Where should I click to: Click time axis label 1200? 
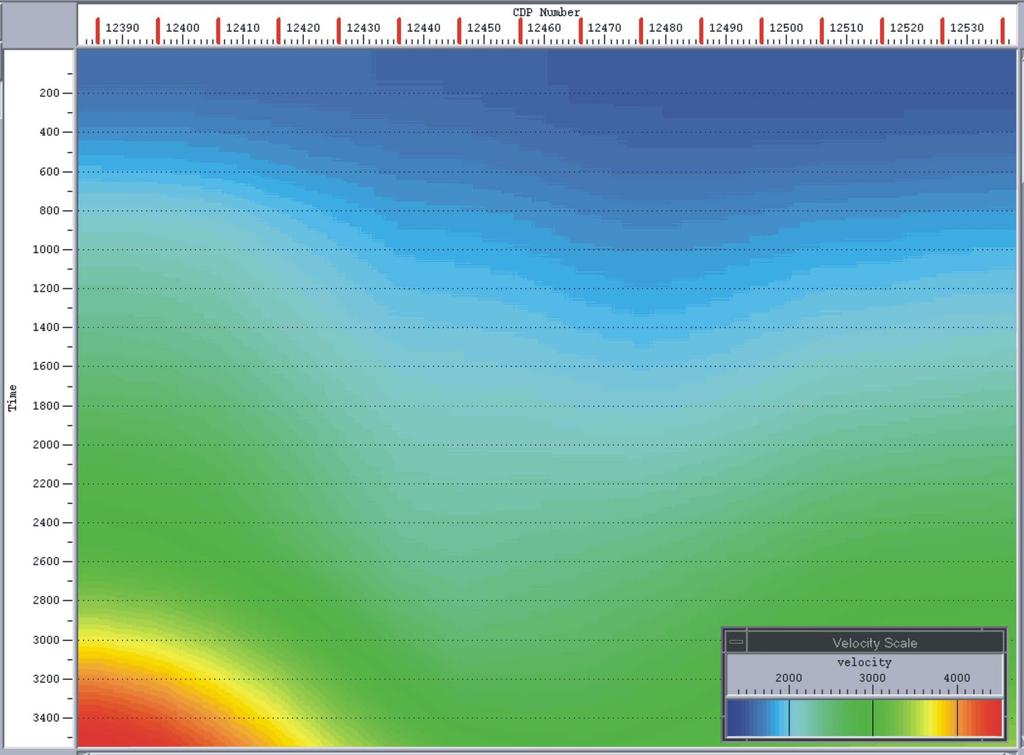point(46,288)
